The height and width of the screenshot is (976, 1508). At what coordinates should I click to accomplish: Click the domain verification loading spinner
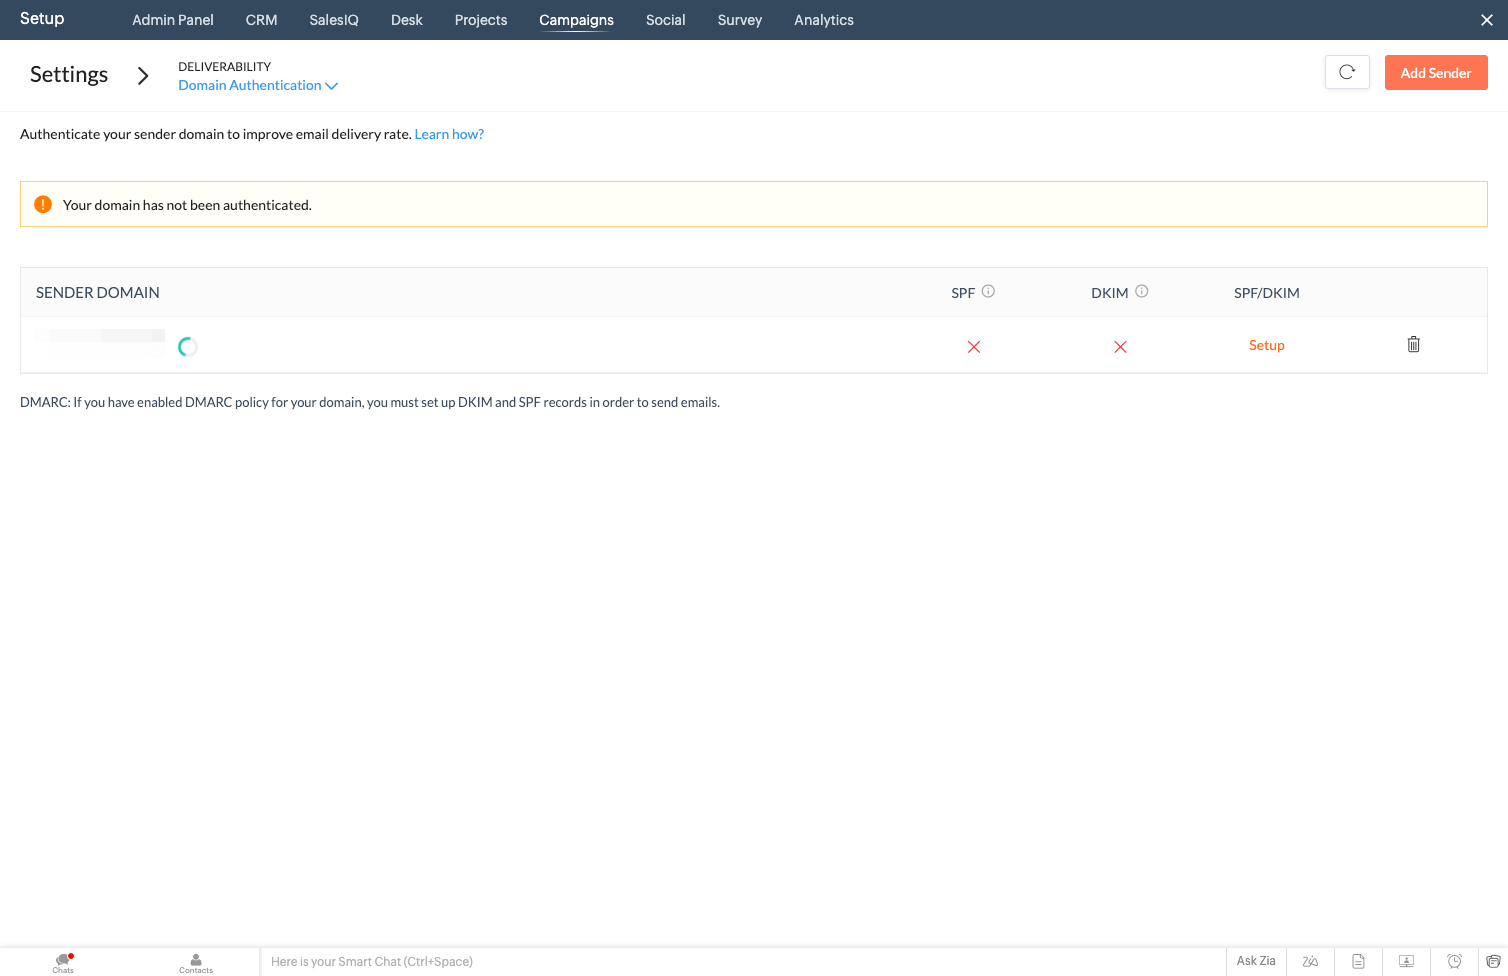coord(187,347)
